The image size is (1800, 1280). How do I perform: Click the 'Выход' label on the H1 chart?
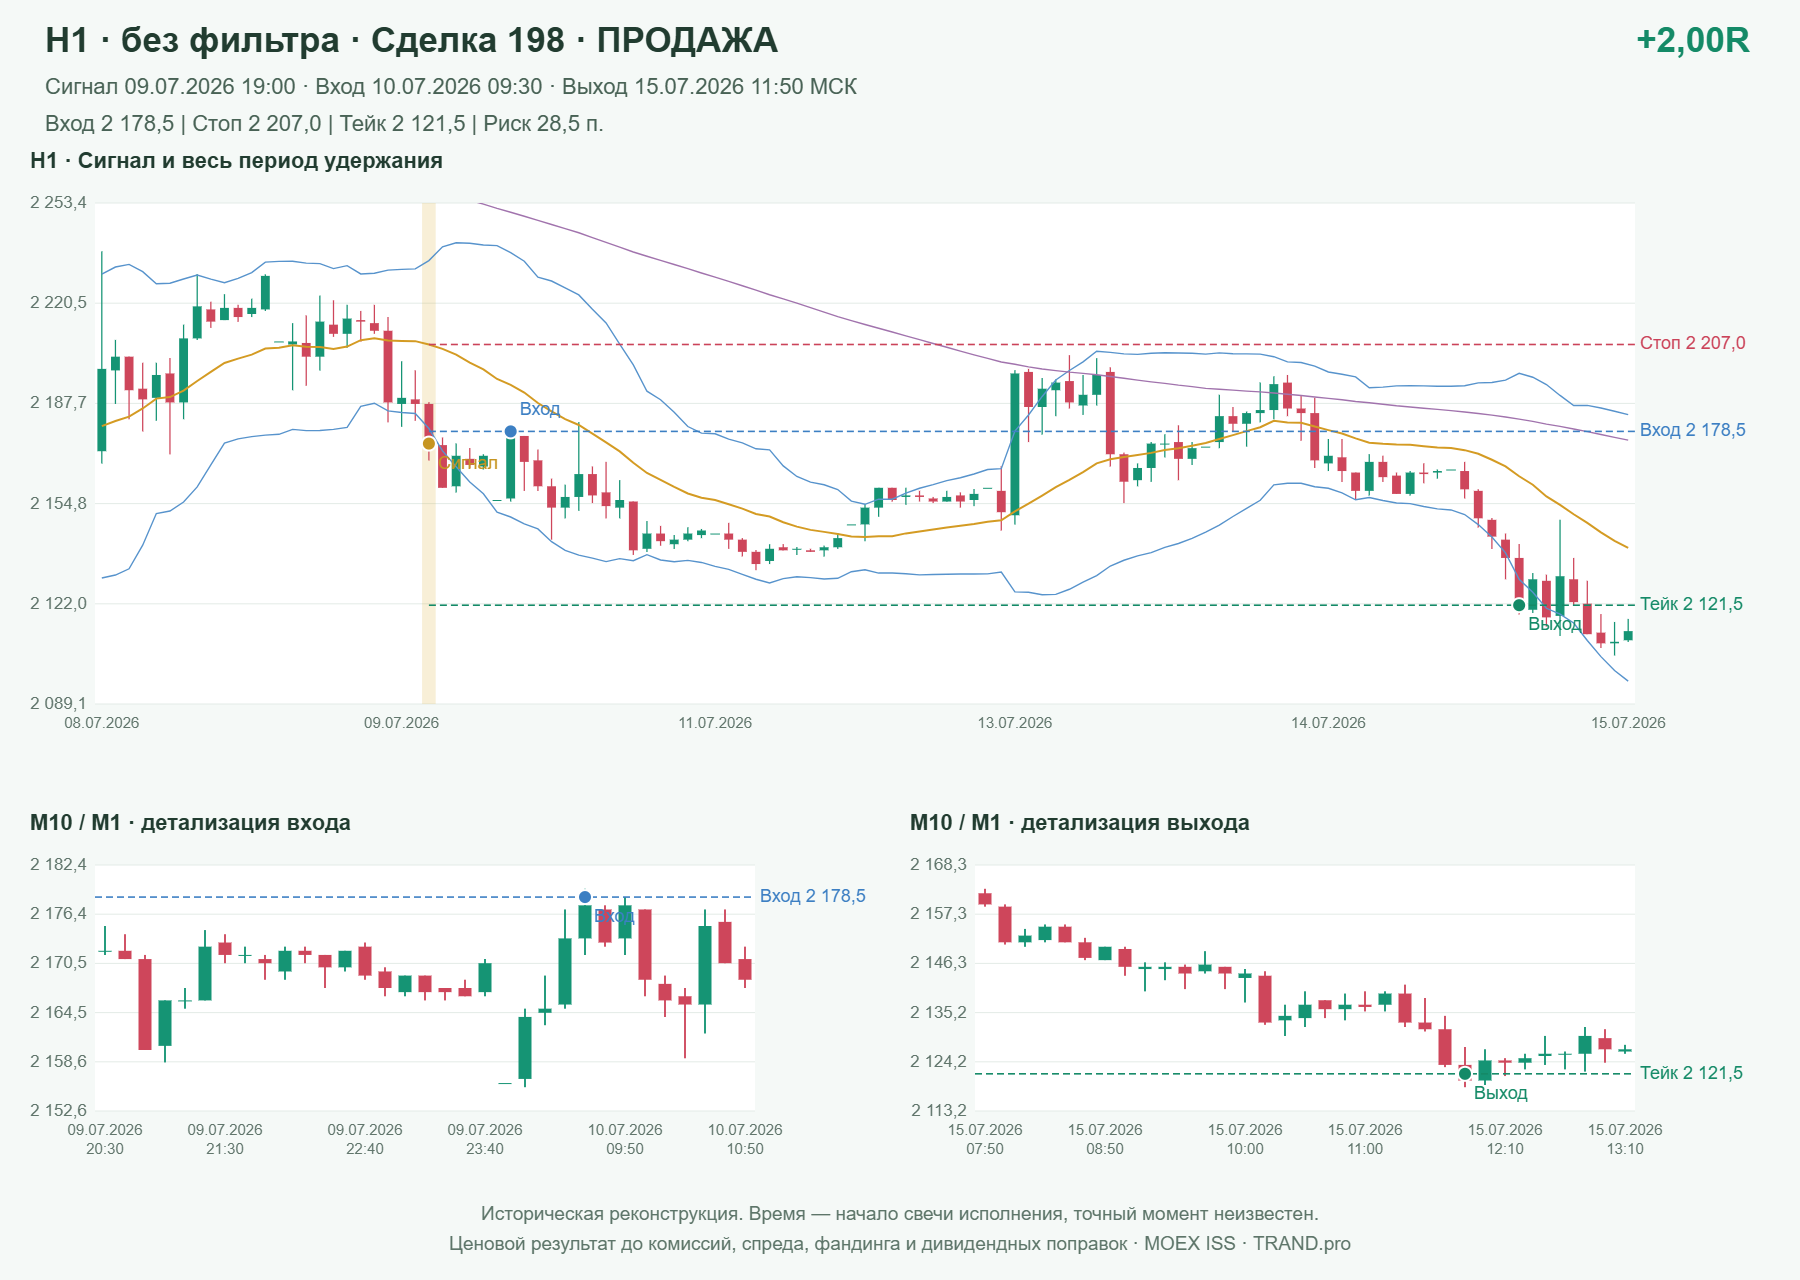point(1554,624)
